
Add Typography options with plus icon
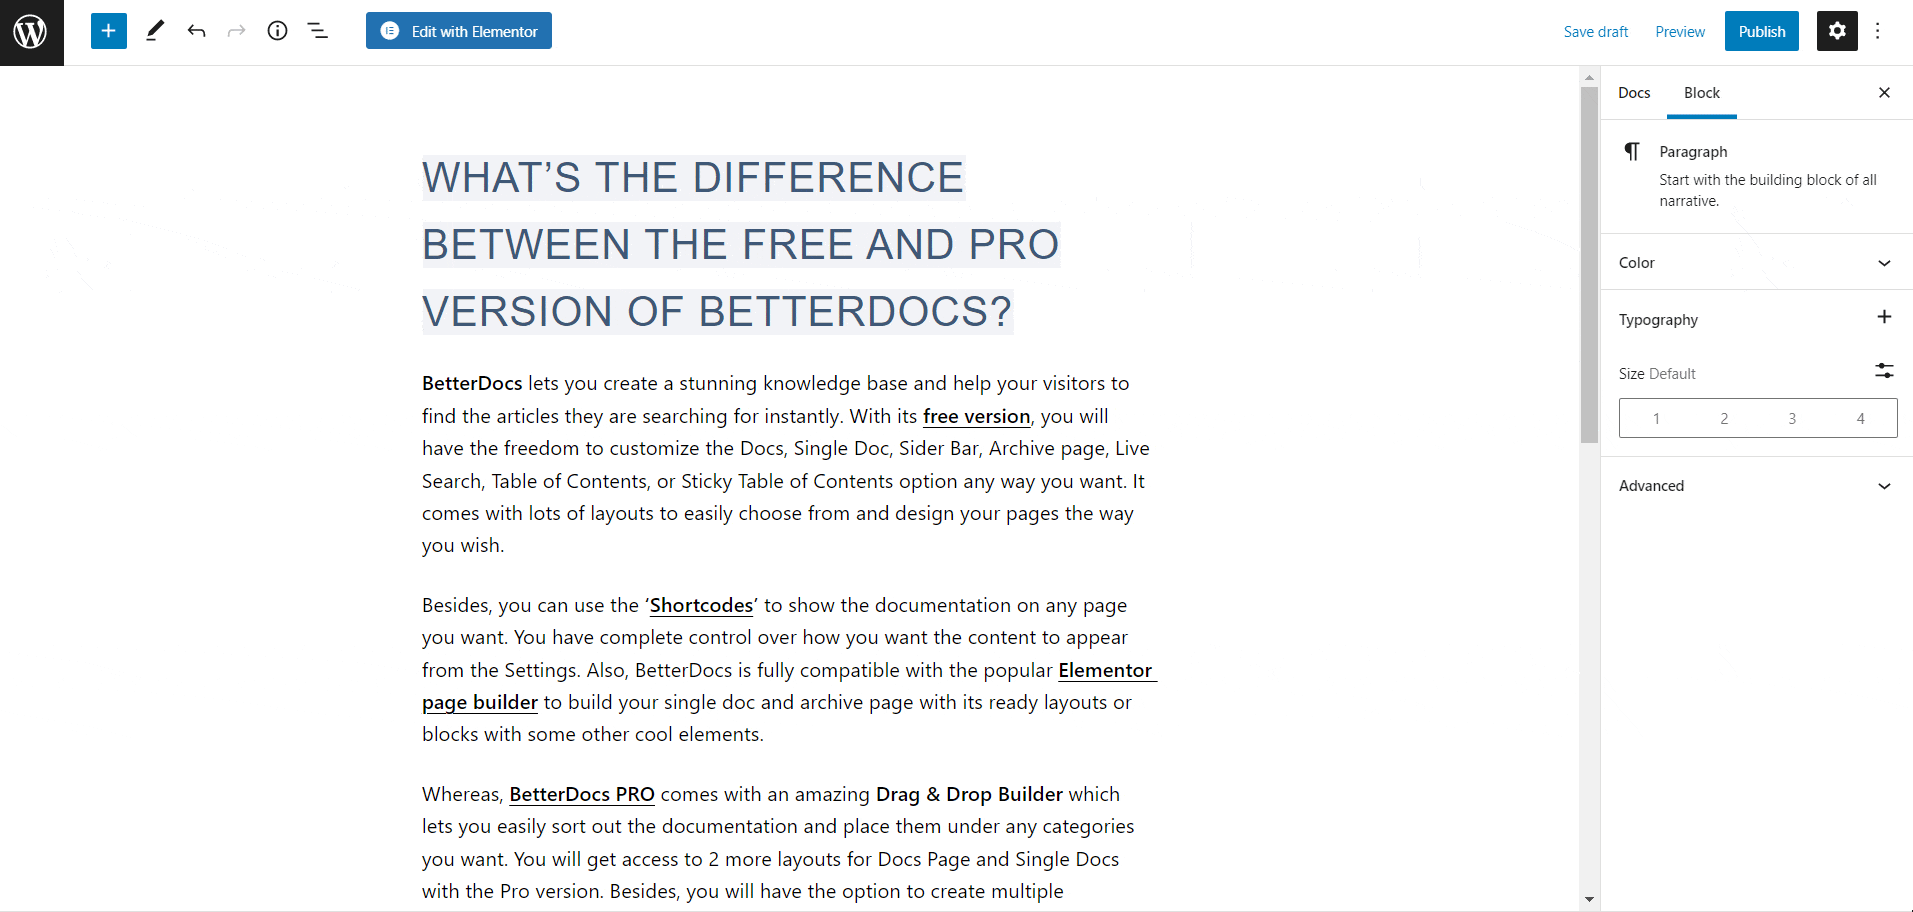point(1884,317)
